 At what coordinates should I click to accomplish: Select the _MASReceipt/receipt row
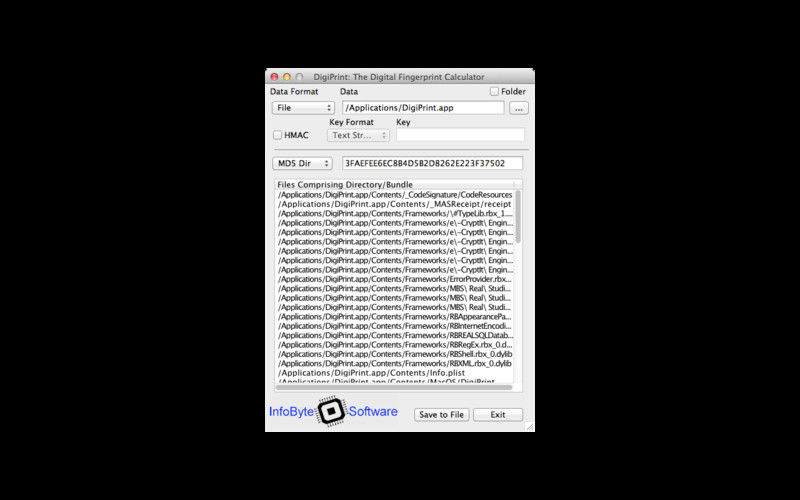click(x=395, y=204)
